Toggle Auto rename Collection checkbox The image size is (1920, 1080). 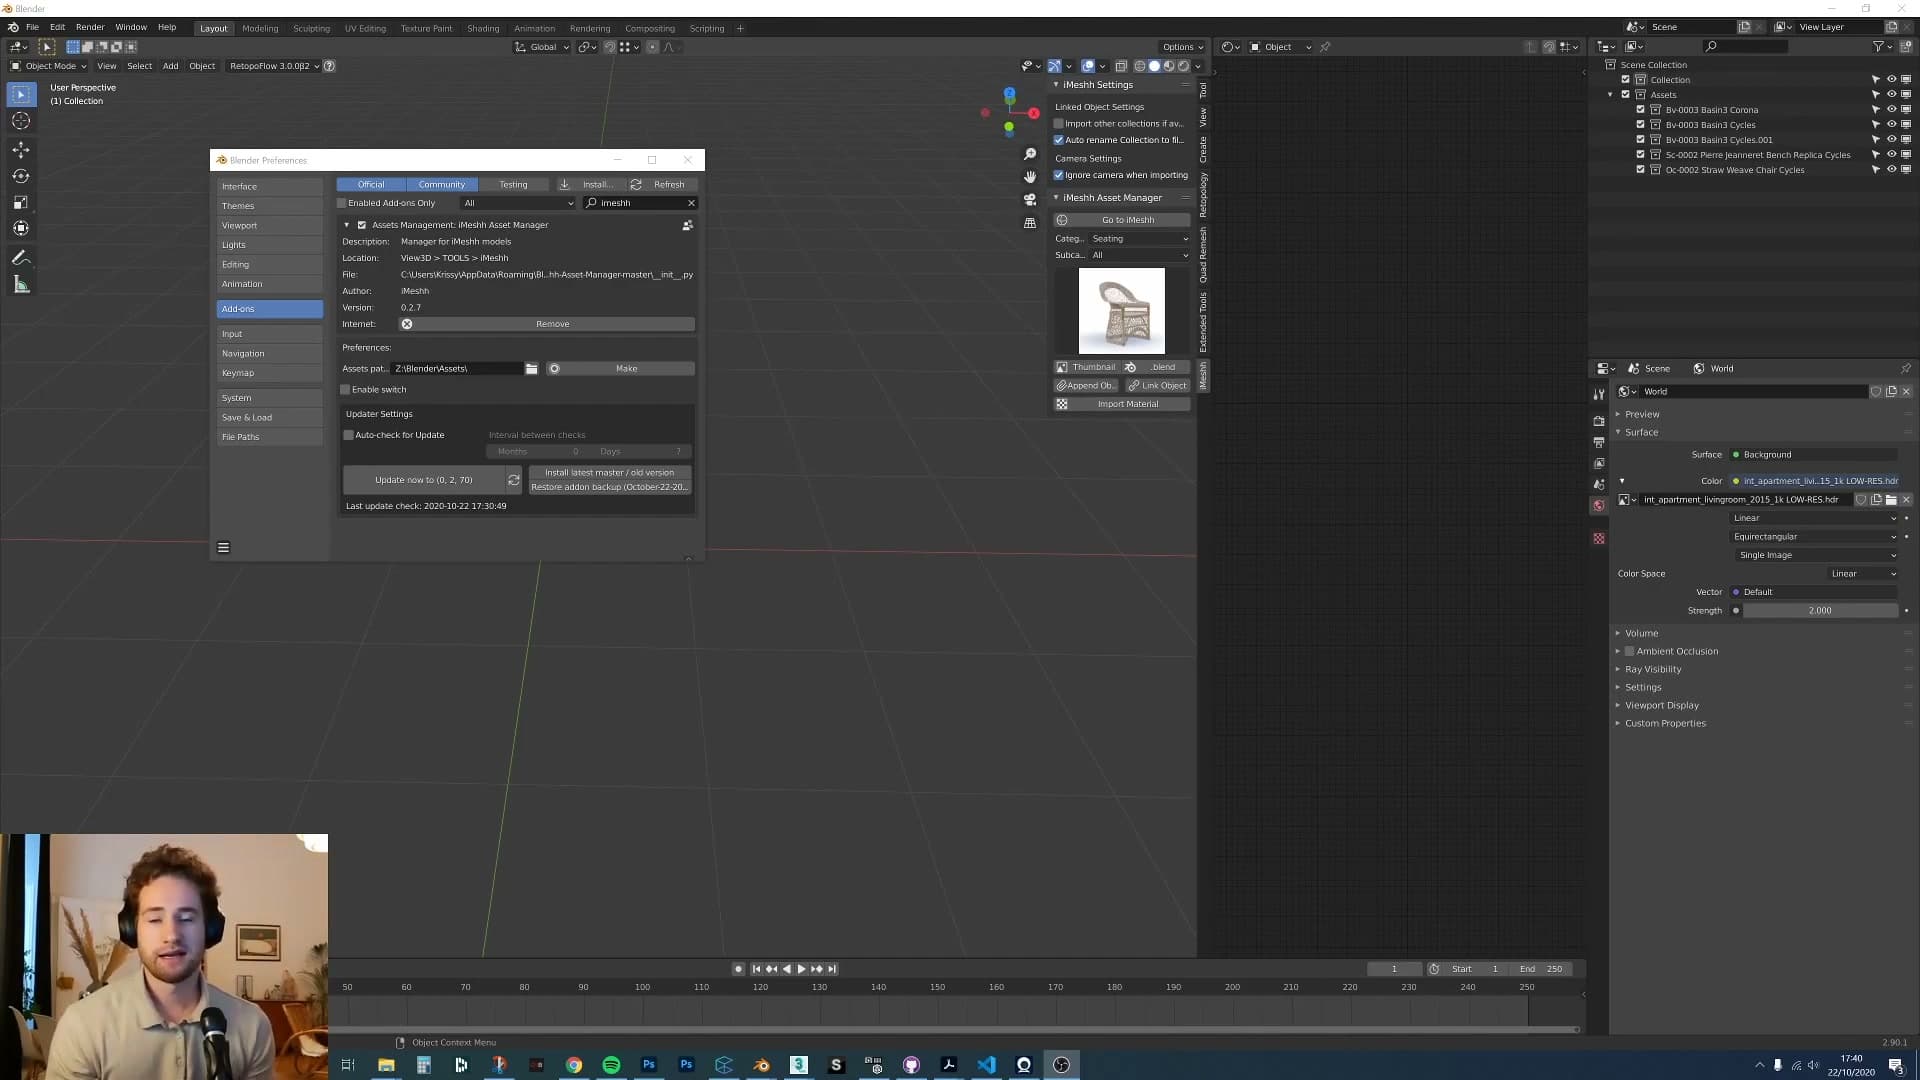pos(1059,140)
